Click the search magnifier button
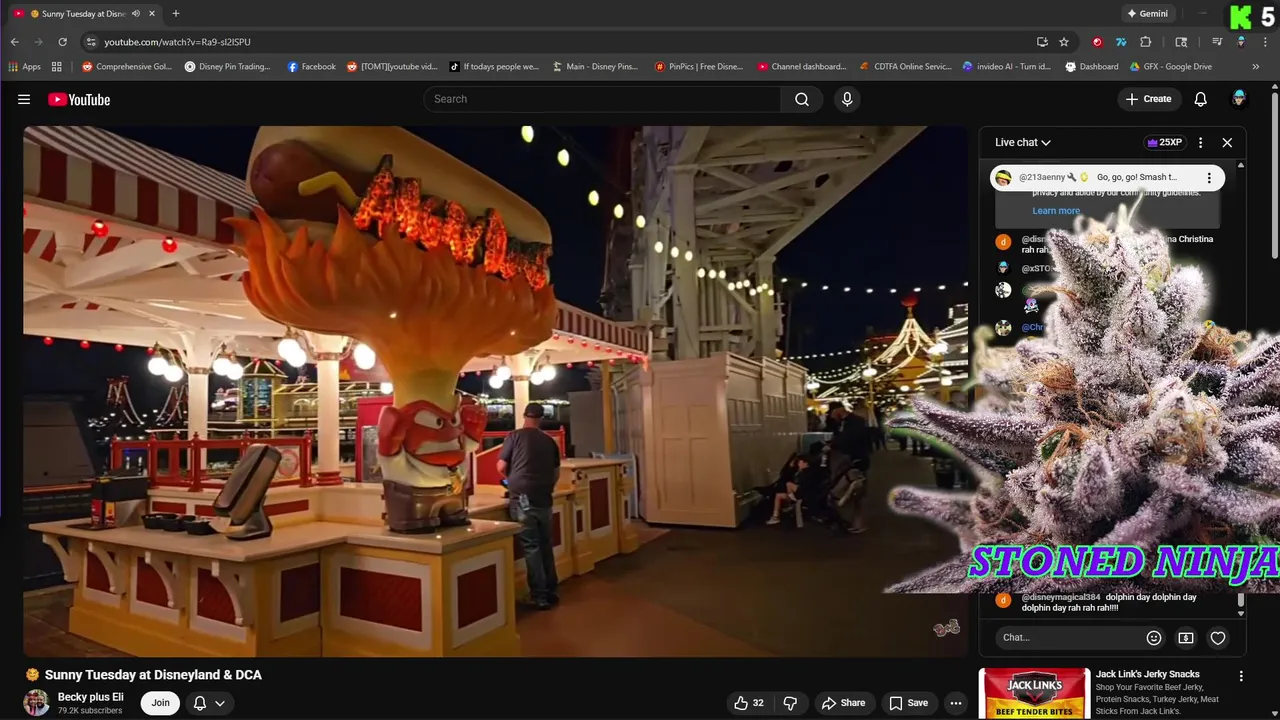Screen dimensions: 1280x720 [802, 99]
